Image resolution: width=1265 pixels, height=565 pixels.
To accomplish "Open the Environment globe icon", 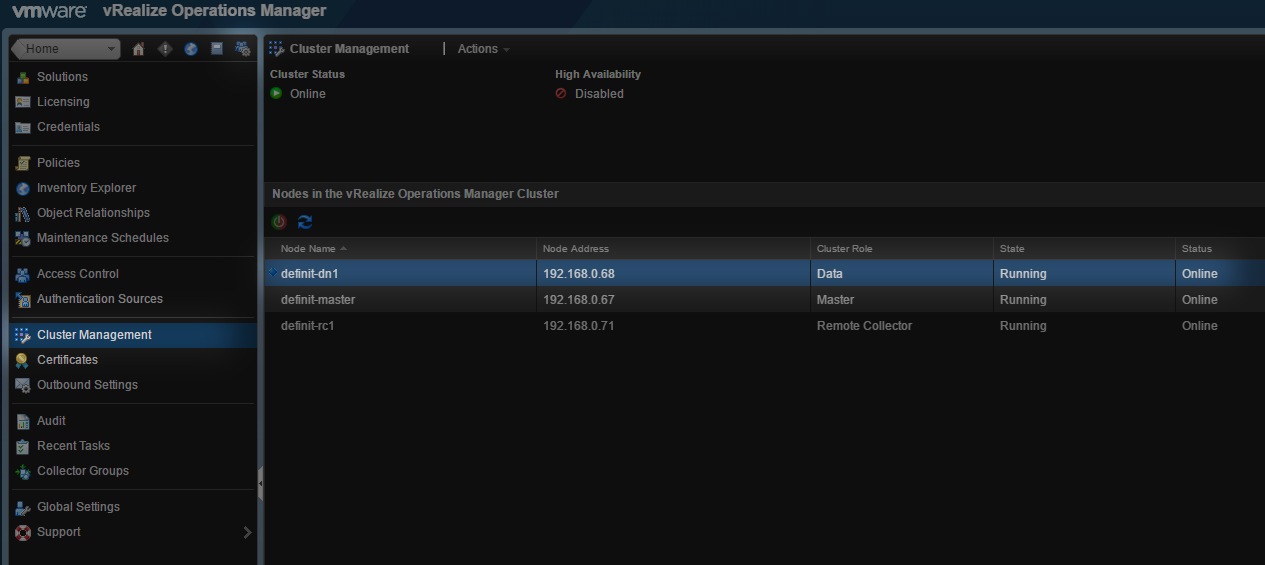I will (x=191, y=49).
